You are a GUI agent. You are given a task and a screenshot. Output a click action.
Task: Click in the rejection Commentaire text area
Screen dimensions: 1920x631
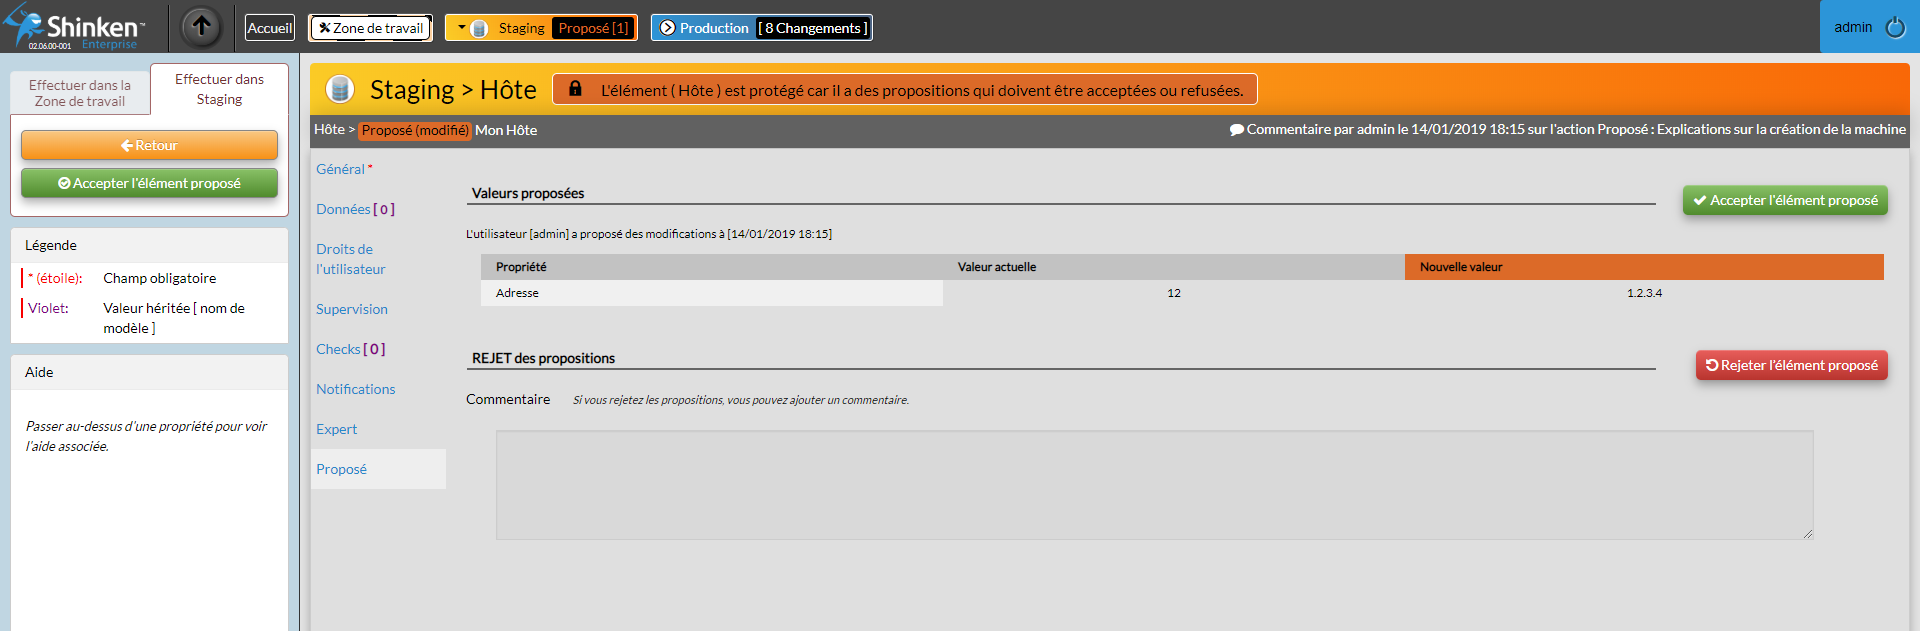(1154, 485)
